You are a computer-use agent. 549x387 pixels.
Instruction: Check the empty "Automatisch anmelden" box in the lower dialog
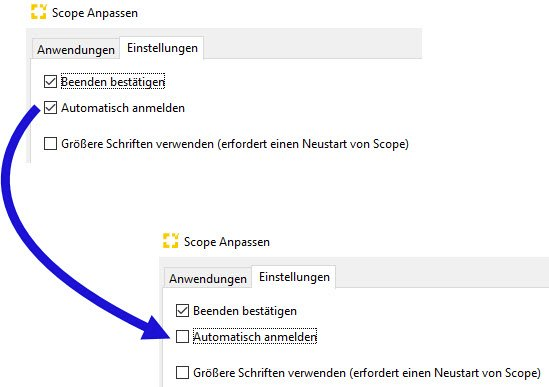click(x=182, y=337)
